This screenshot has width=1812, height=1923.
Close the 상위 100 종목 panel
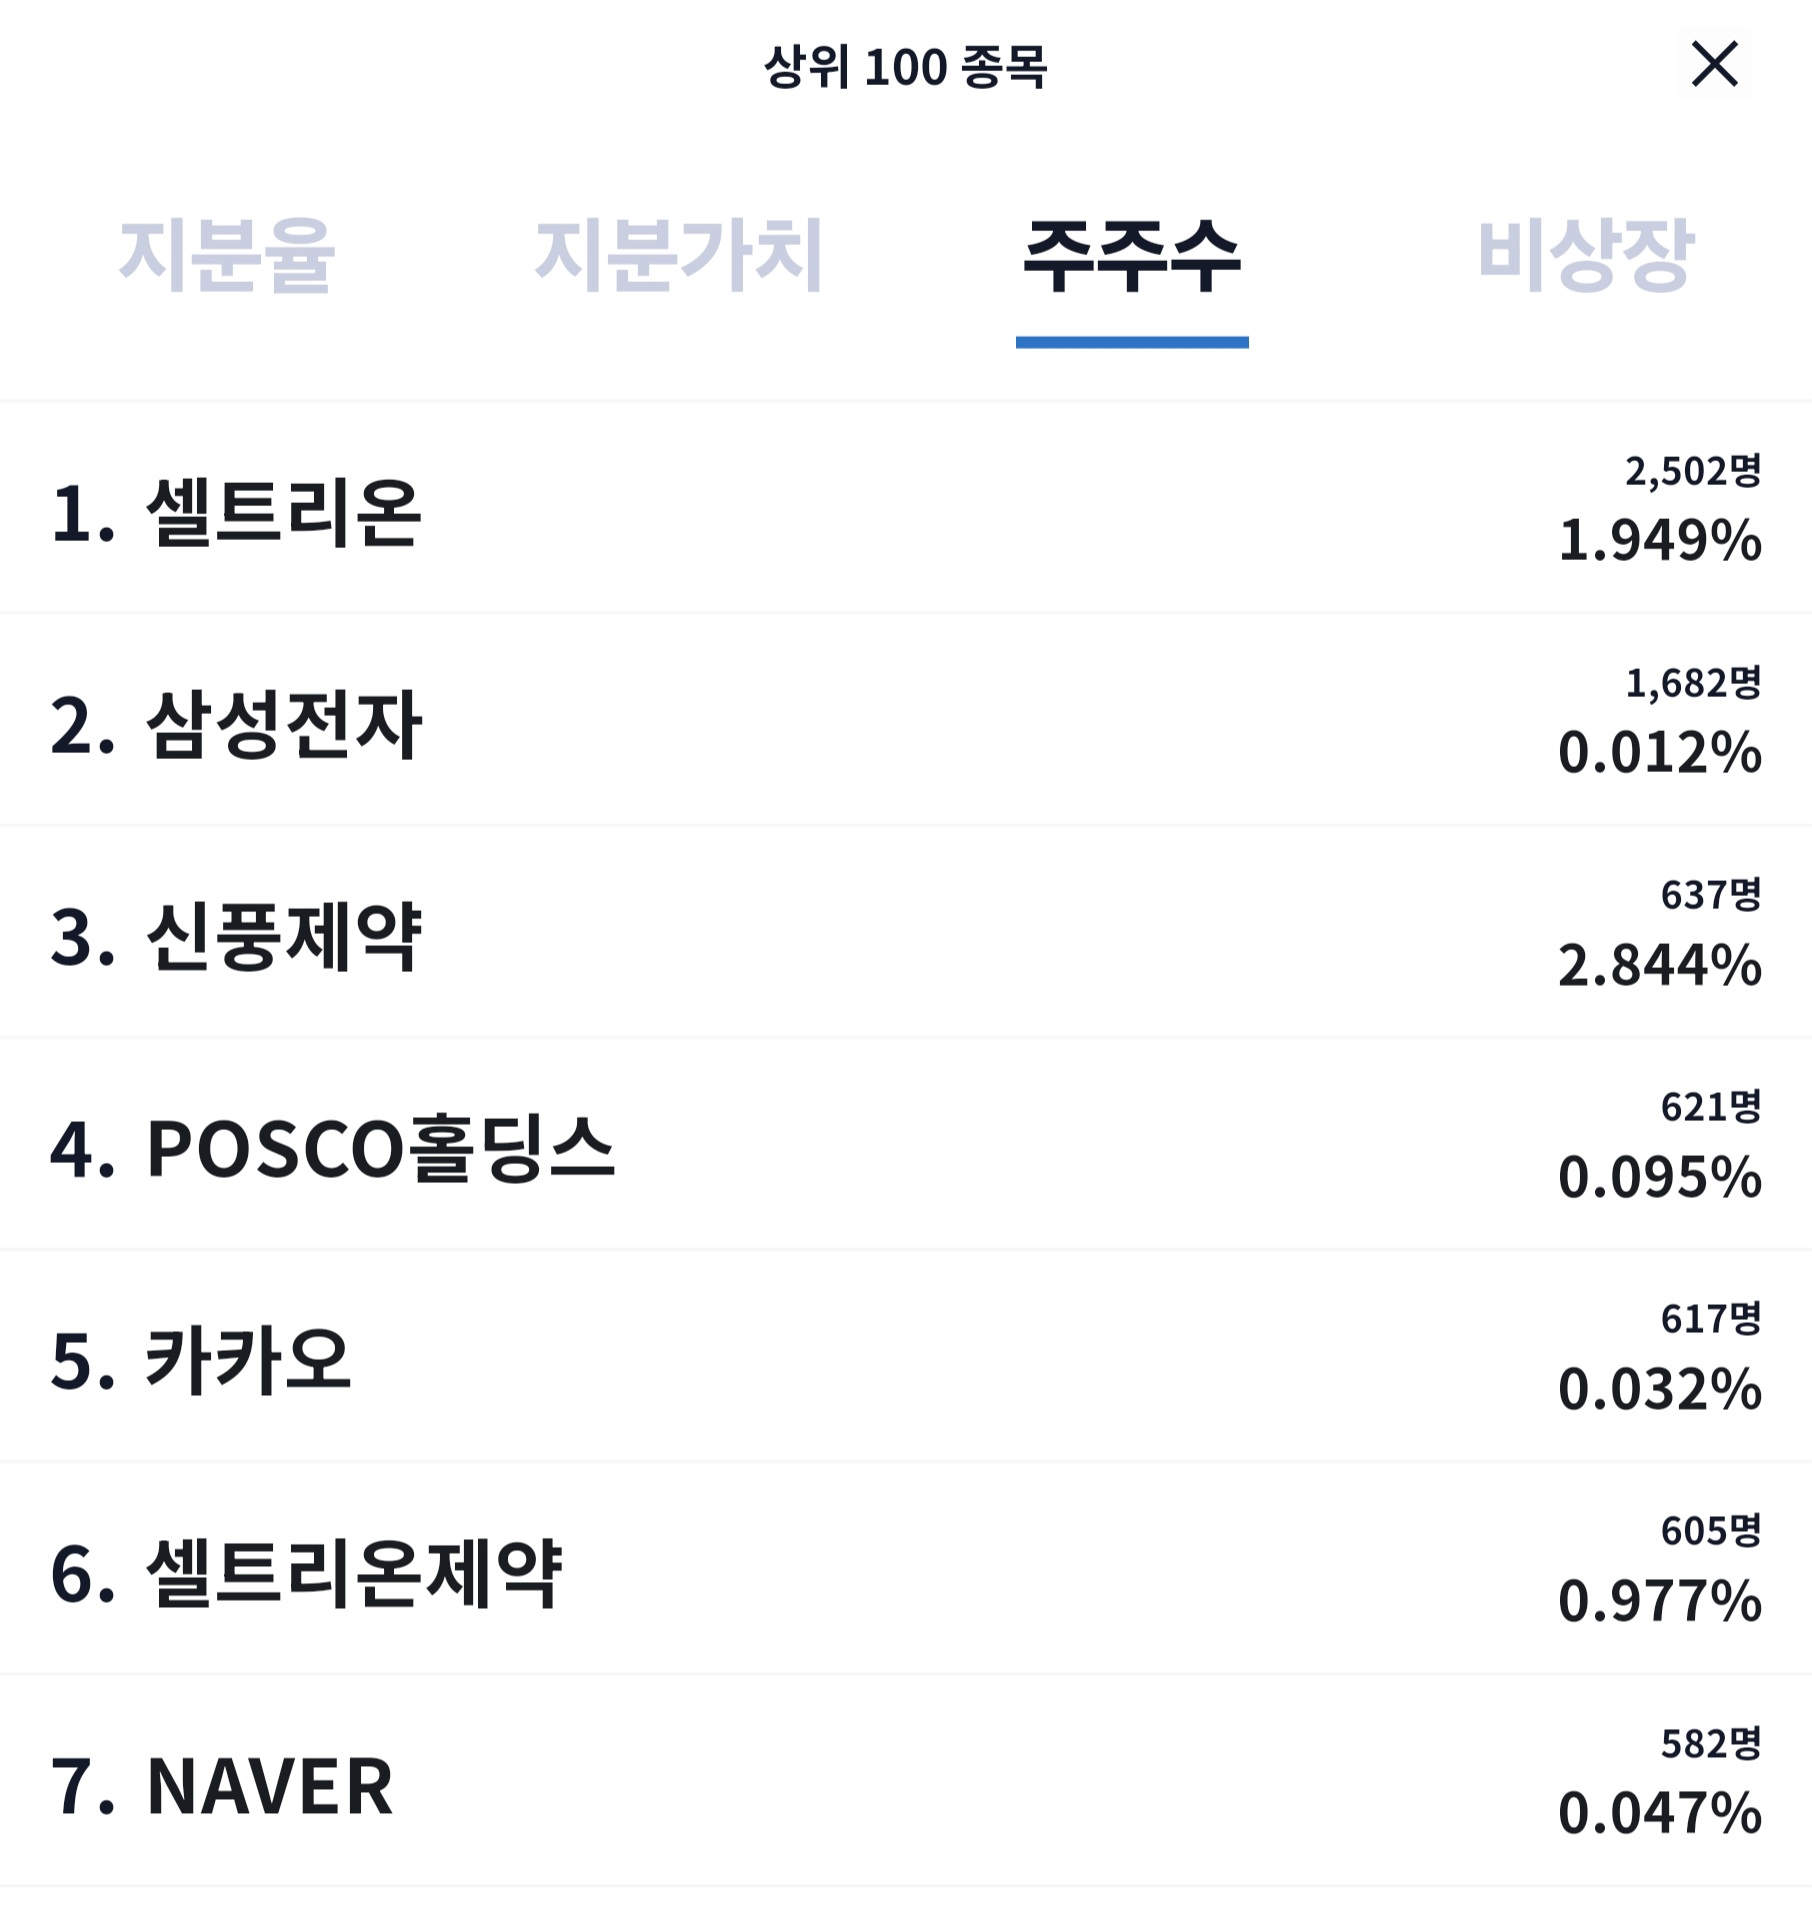tap(1714, 64)
